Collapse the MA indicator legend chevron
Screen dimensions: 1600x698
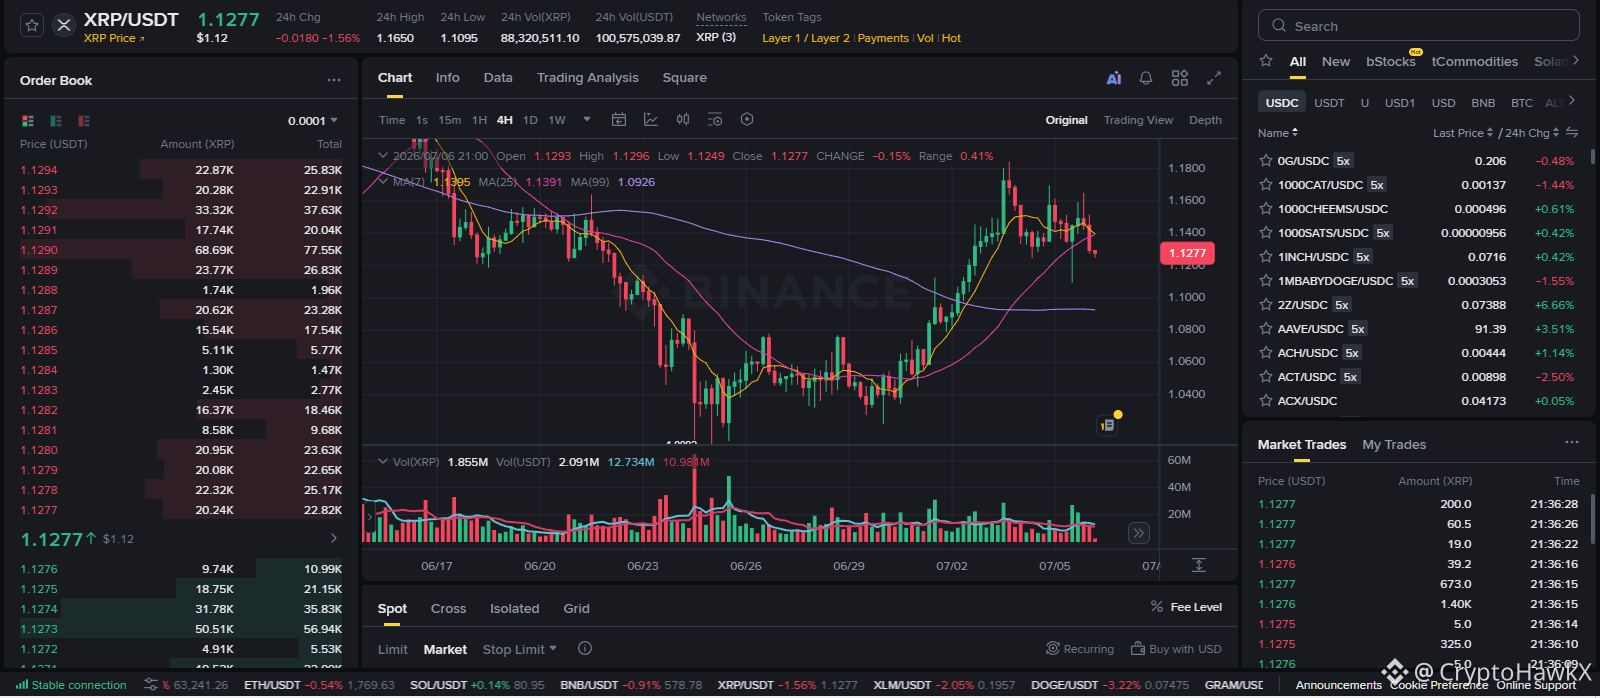pos(382,181)
